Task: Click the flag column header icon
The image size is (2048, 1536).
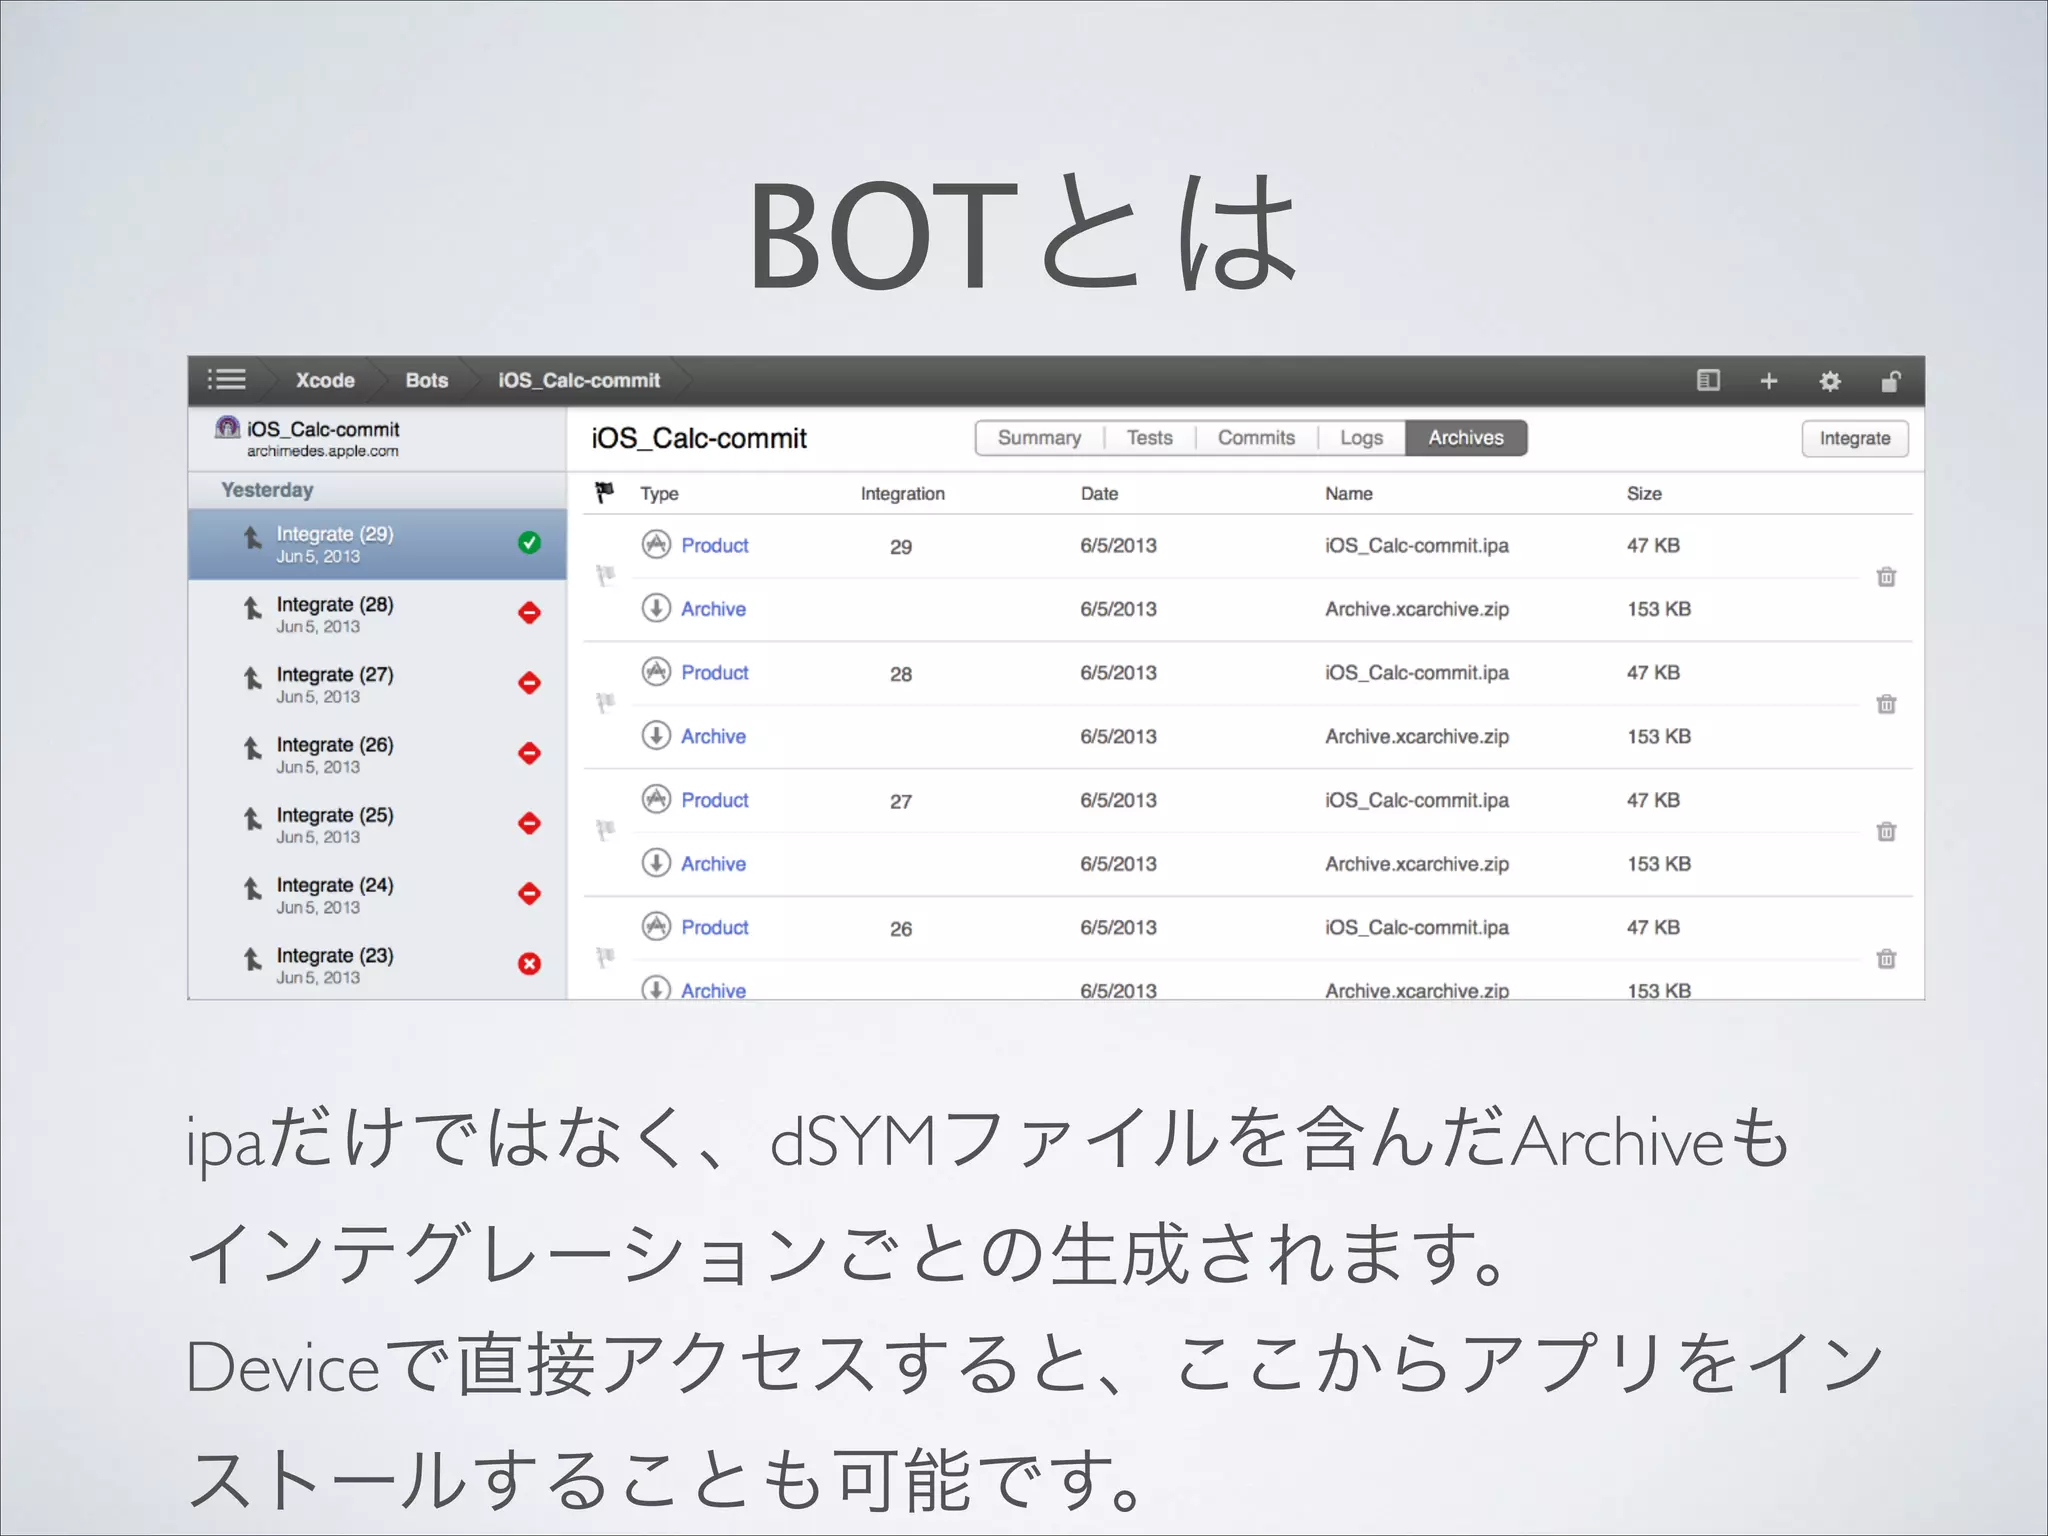Action: point(605,492)
